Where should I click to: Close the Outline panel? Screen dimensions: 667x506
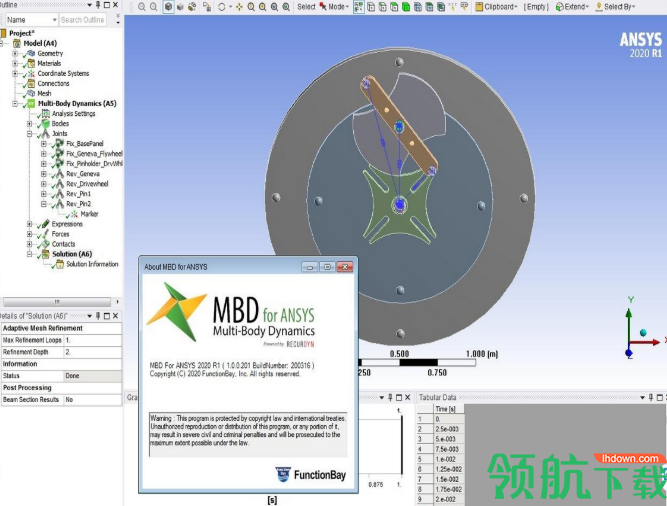click(115, 5)
